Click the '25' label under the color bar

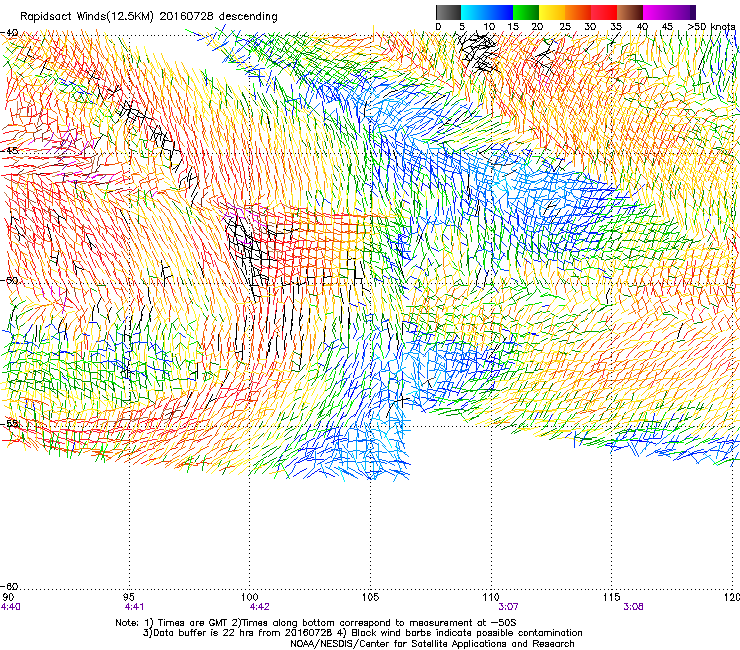point(564,27)
